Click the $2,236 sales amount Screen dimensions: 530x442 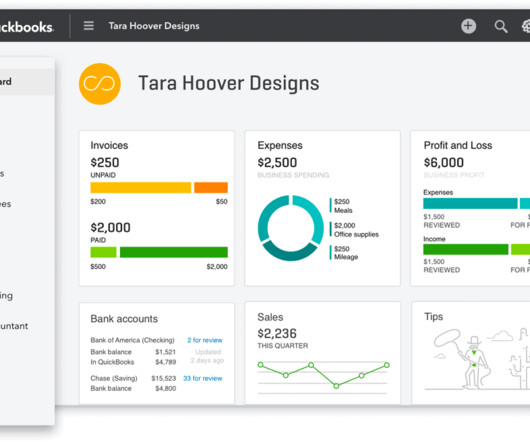pos(277,334)
